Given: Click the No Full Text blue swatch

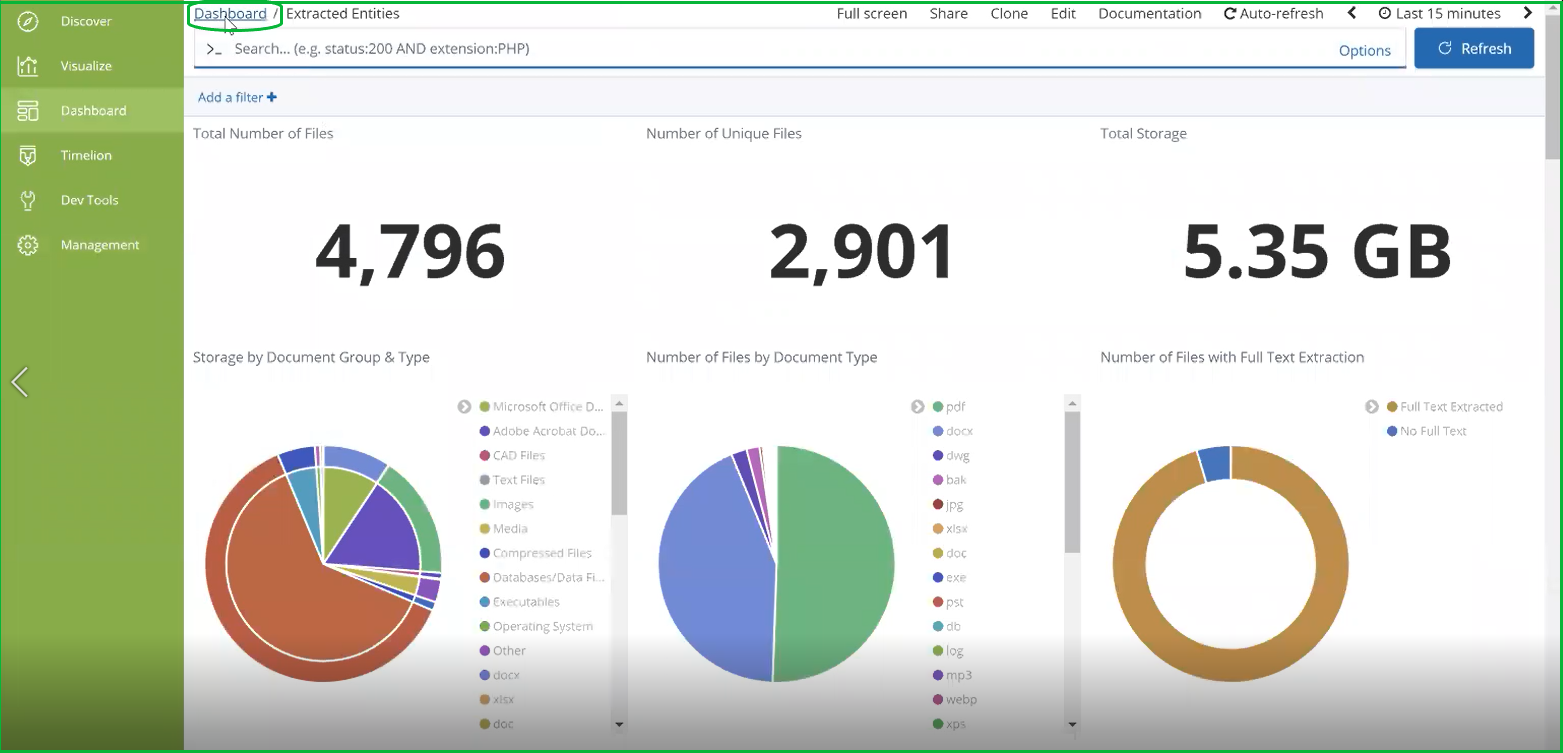Looking at the screenshot, I should (x=1392, y=432).
